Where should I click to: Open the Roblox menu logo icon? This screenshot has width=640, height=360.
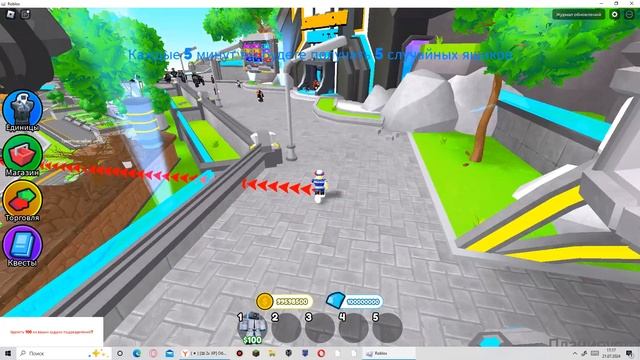coord(10,14)
